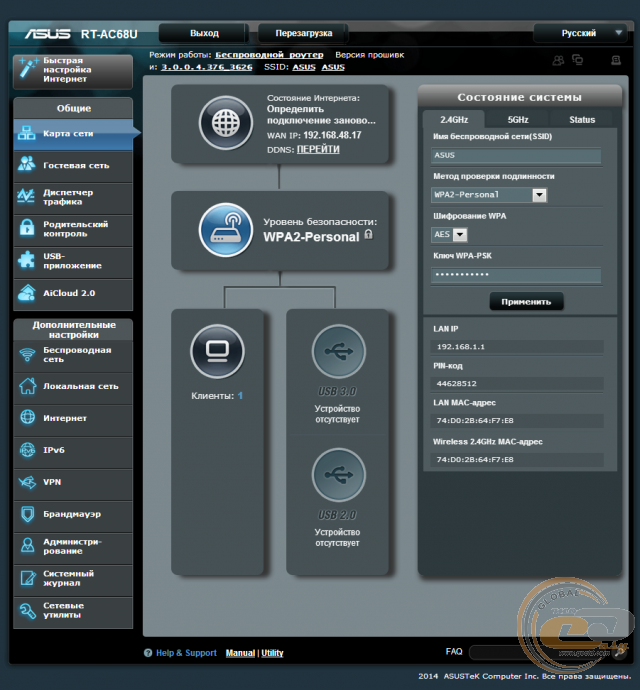The height and width of the screenshot is (690, 640).
Task: Switch to the 2.4GHz tab
Action: 454,120
